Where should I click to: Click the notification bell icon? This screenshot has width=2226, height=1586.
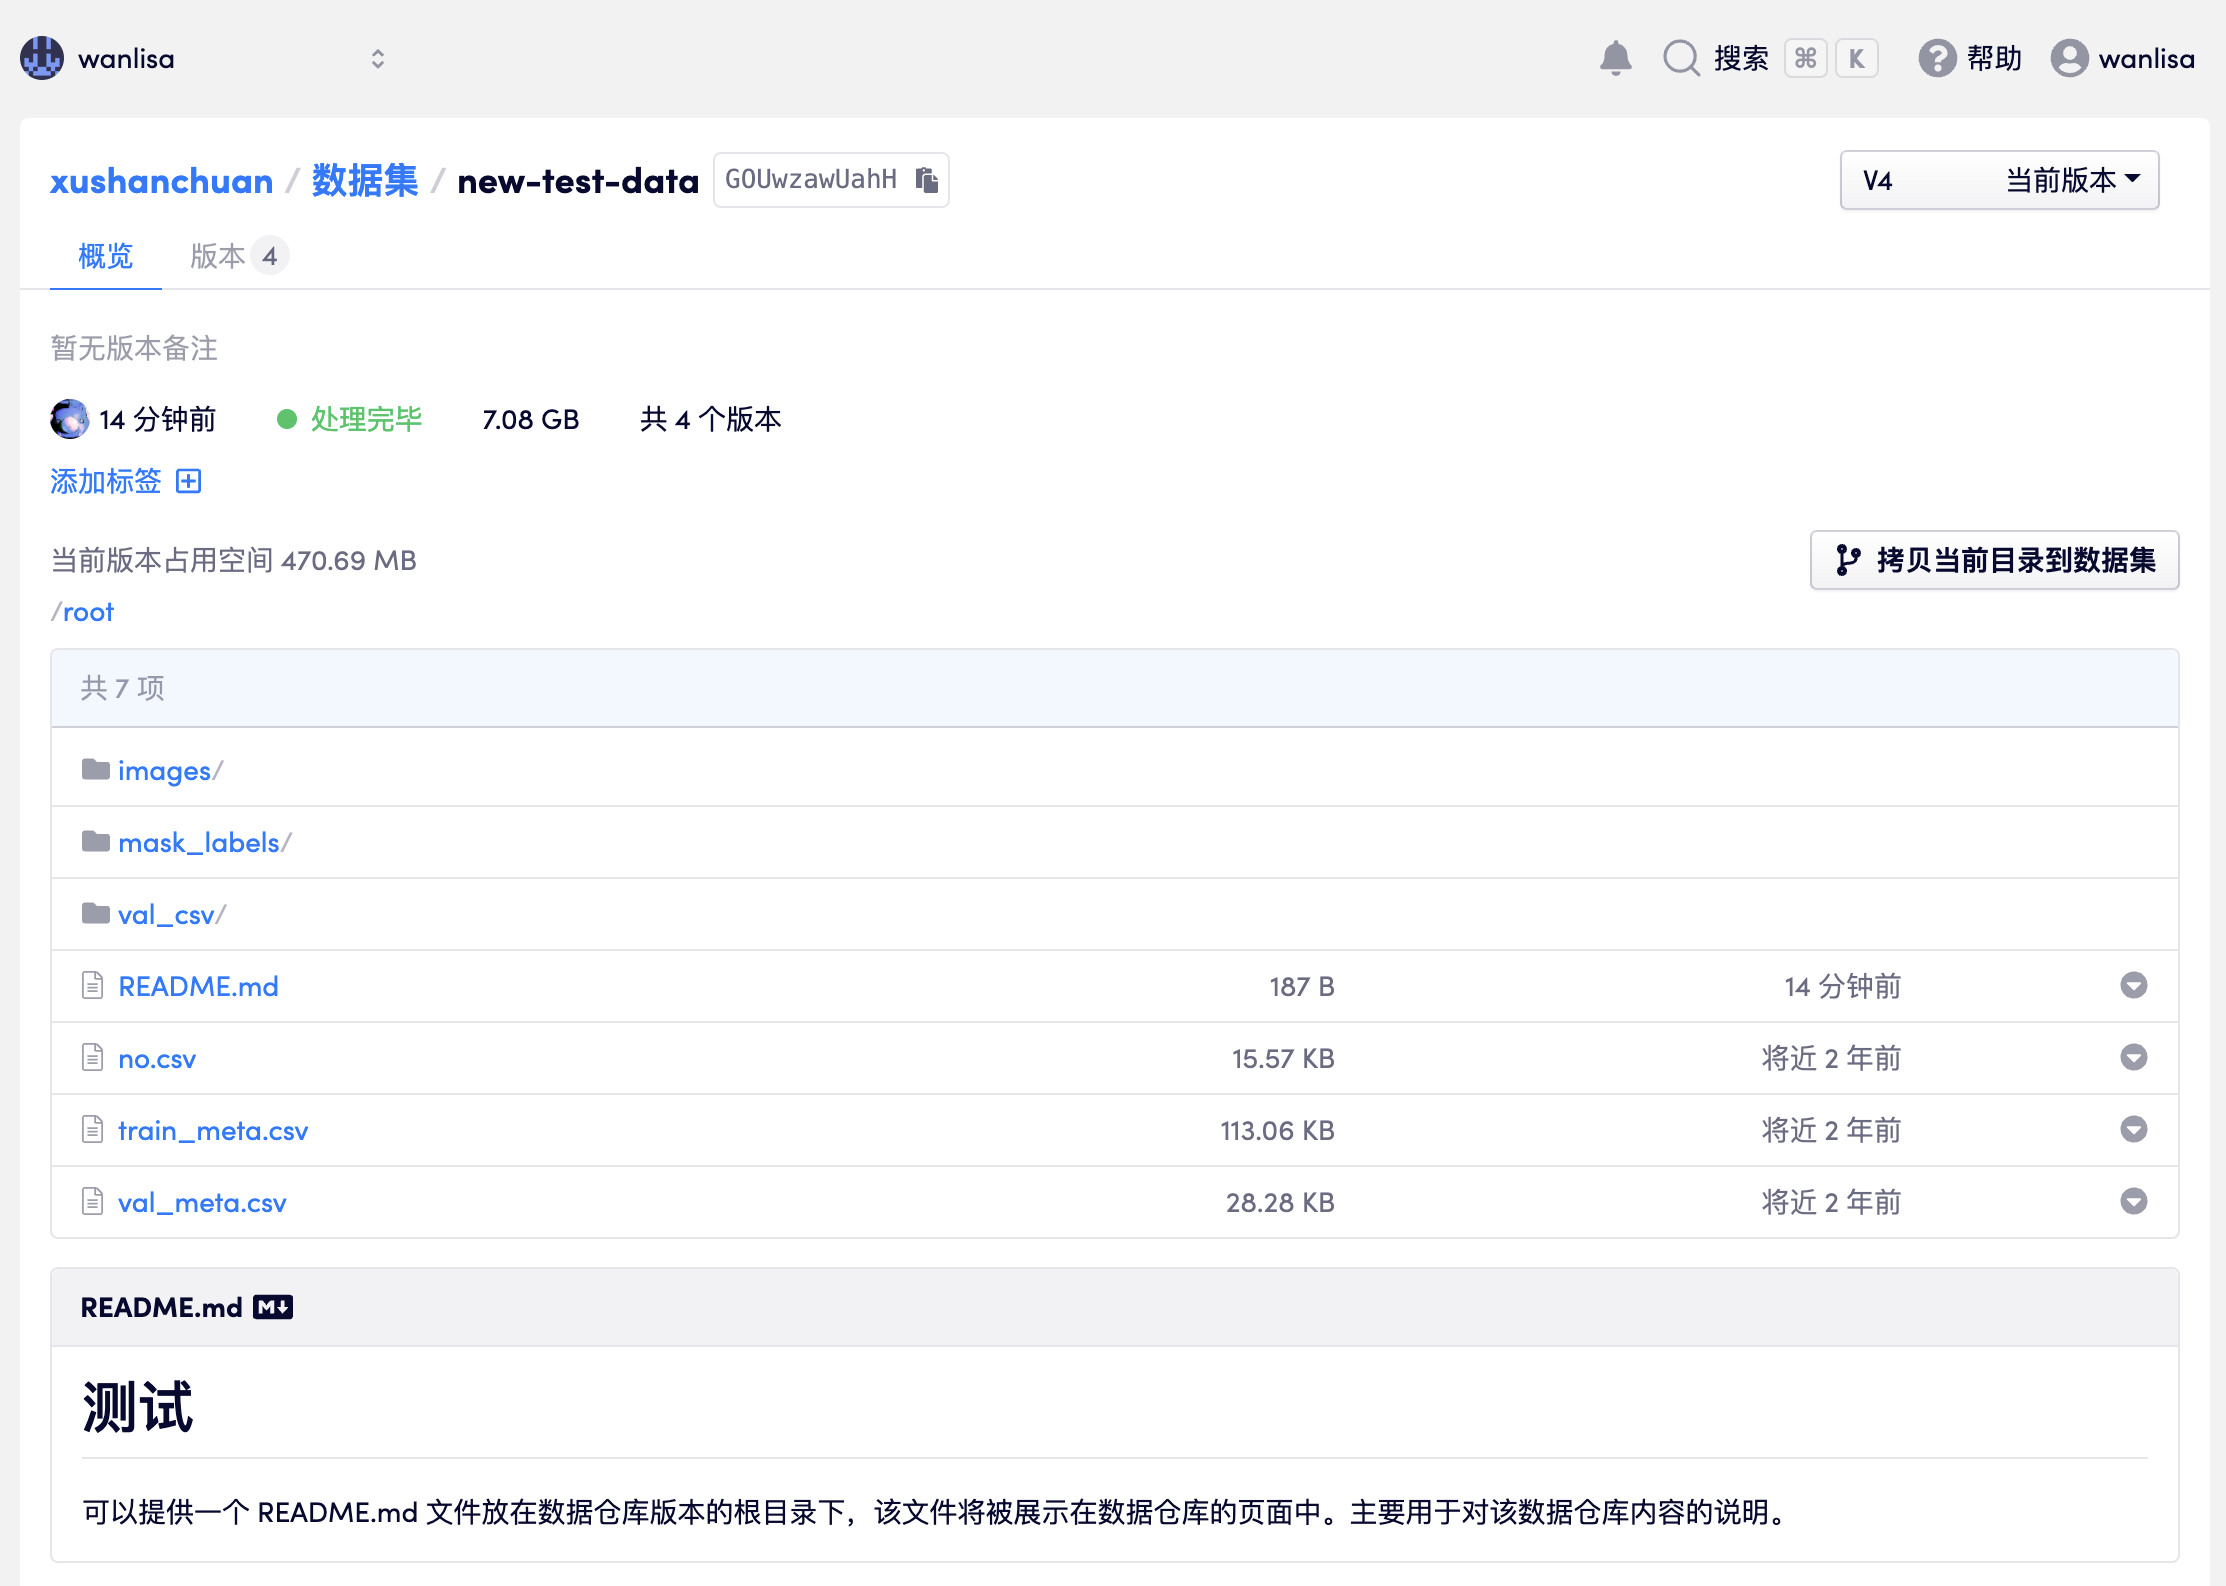1615,58
